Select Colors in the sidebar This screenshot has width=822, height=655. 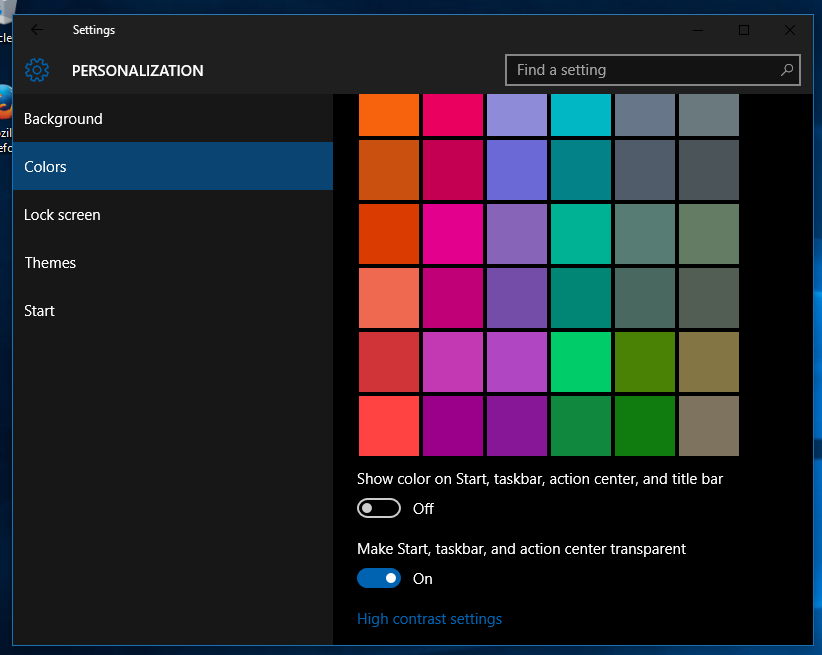point(43,166)
